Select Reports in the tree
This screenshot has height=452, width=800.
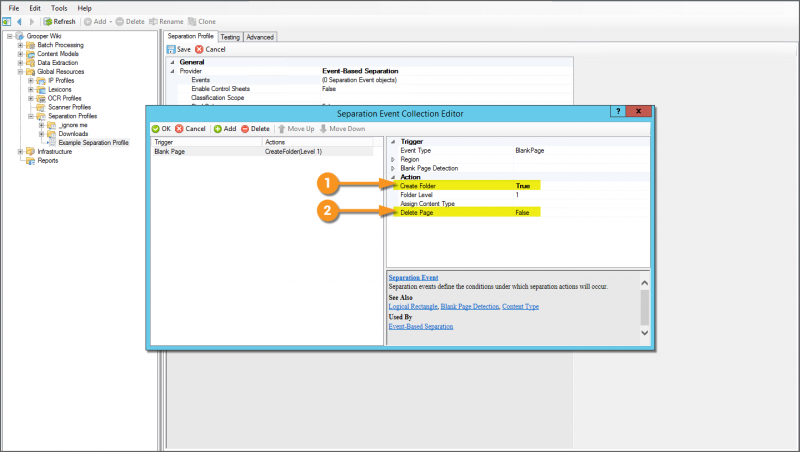tap(47, 160)
